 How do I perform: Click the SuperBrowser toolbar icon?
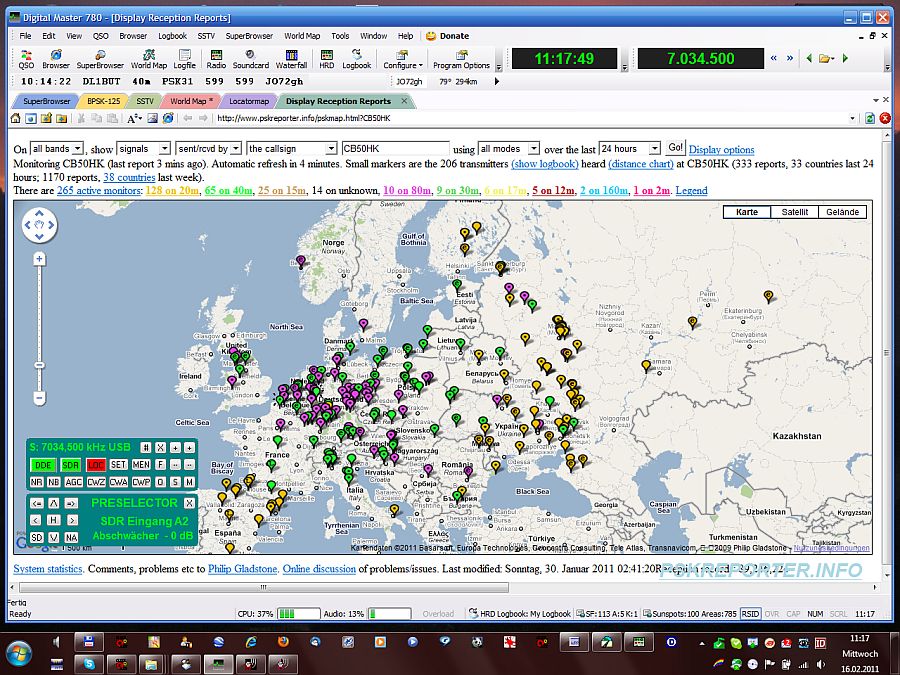(x=100, y=58)
